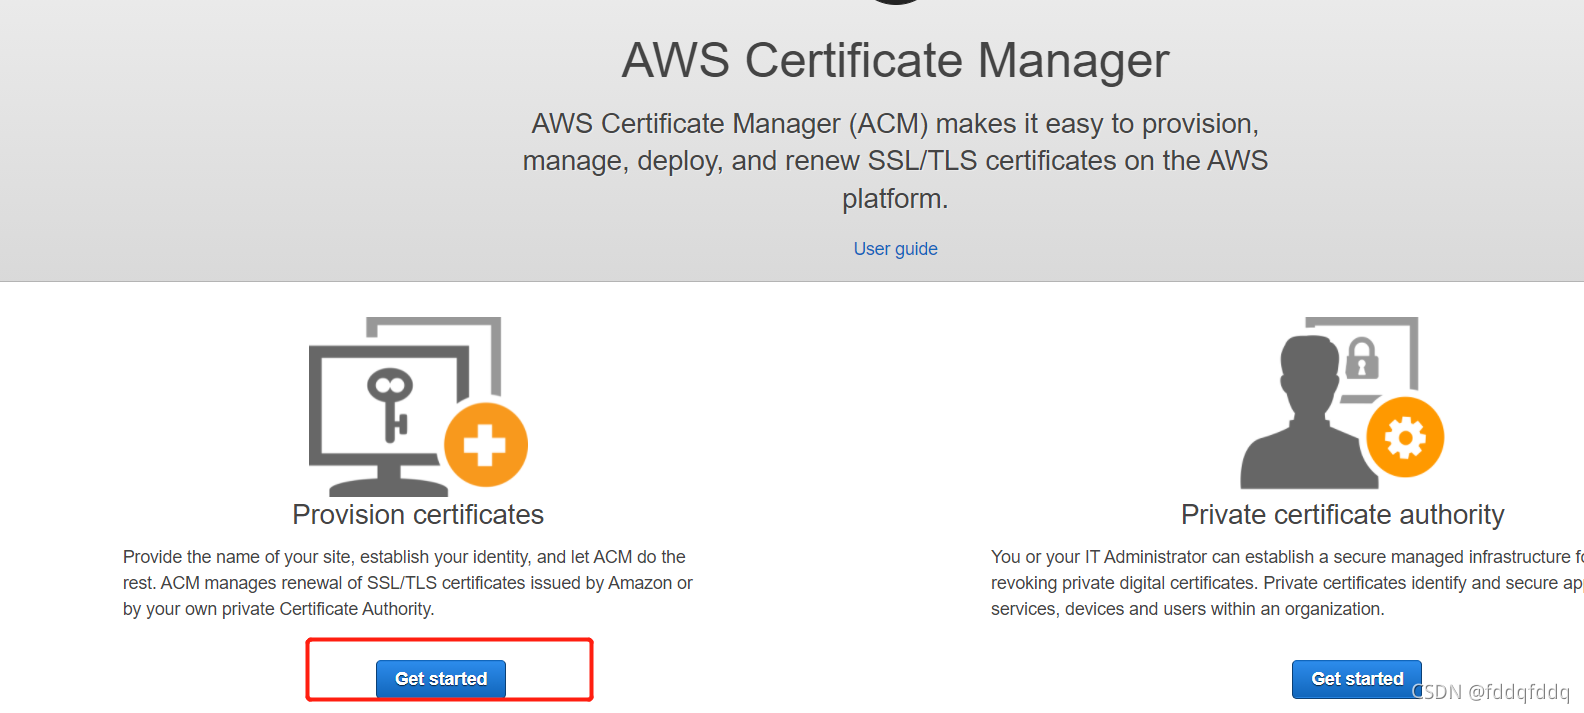
Task: Select the Provision certificates heading
Action: pos(418,515)
